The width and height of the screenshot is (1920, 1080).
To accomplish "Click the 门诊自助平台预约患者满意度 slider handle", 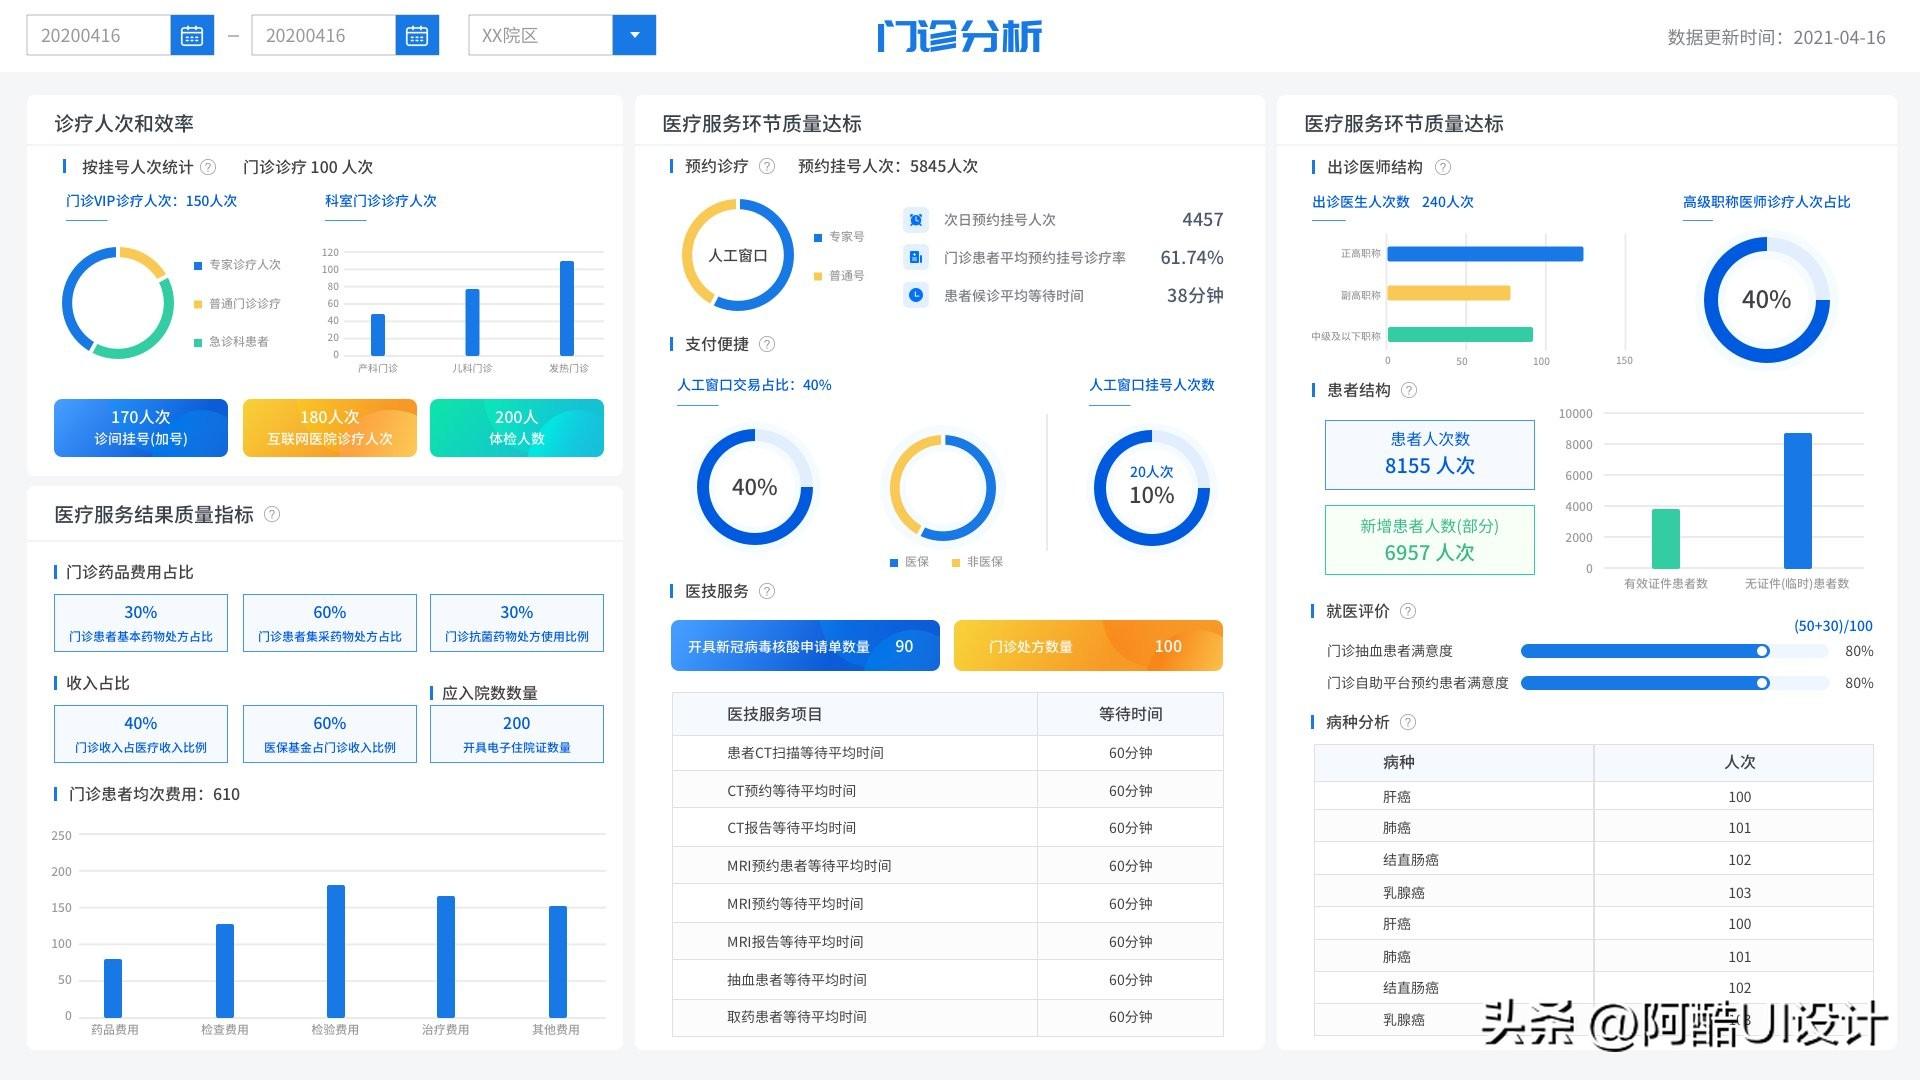I will click(1762, 683).
